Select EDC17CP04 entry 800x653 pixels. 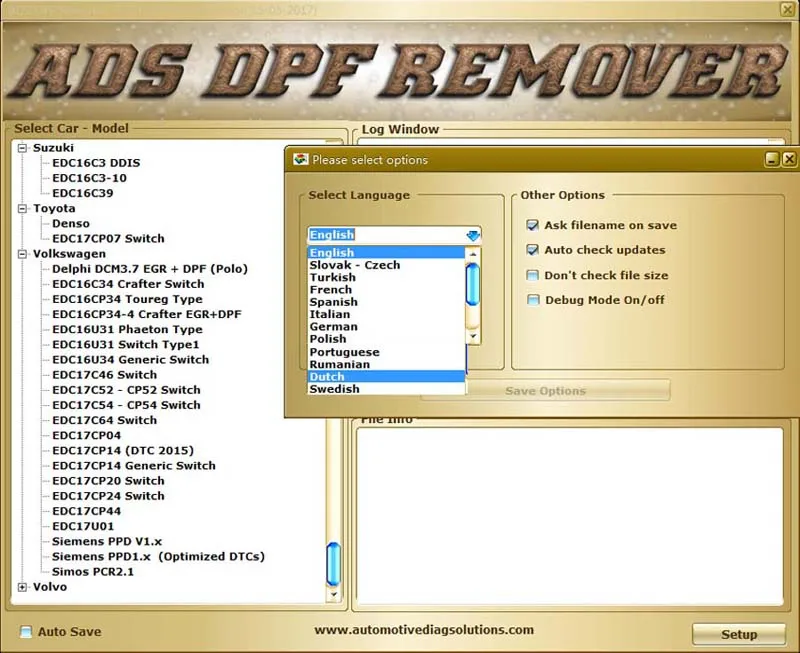86,436
